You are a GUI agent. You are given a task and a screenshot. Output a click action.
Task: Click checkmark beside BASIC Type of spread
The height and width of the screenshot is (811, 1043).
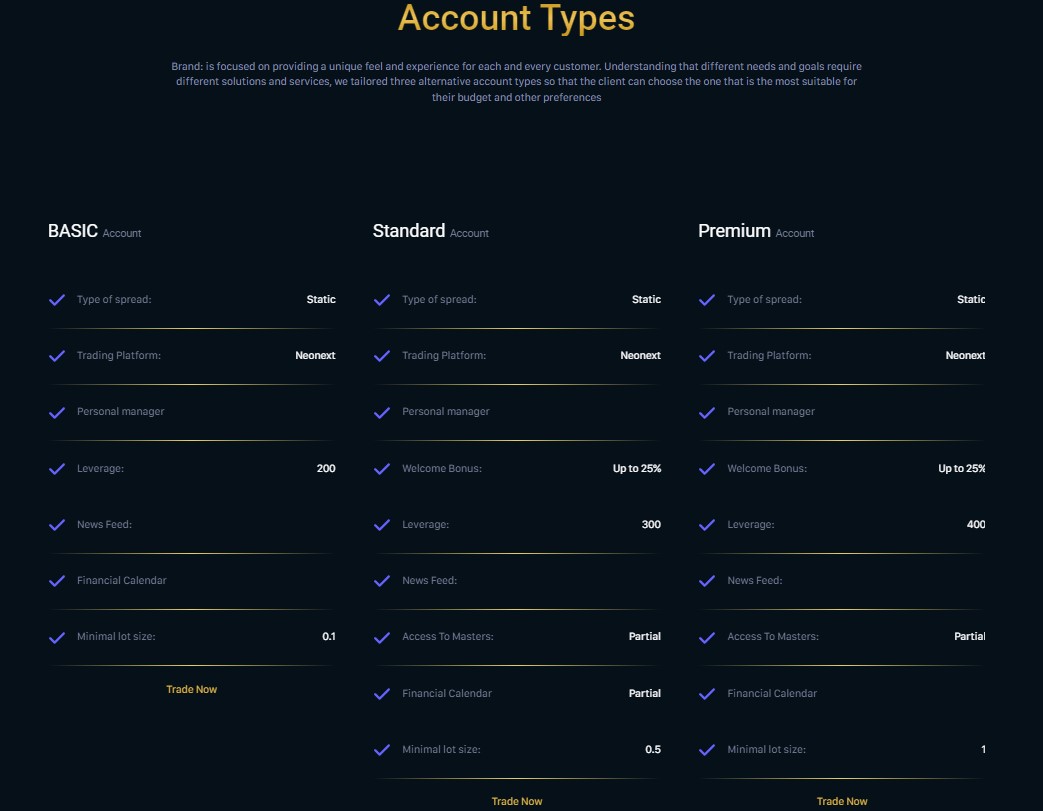click(57, 300)
